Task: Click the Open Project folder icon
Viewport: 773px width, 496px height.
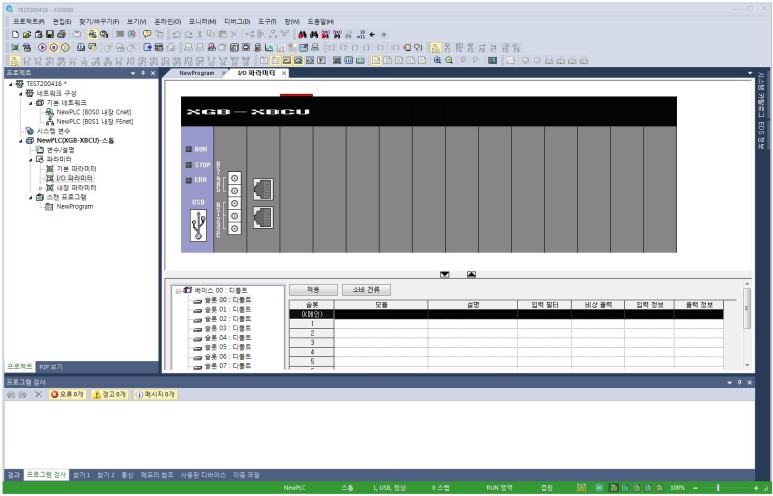Action: (x=27, y=35)
